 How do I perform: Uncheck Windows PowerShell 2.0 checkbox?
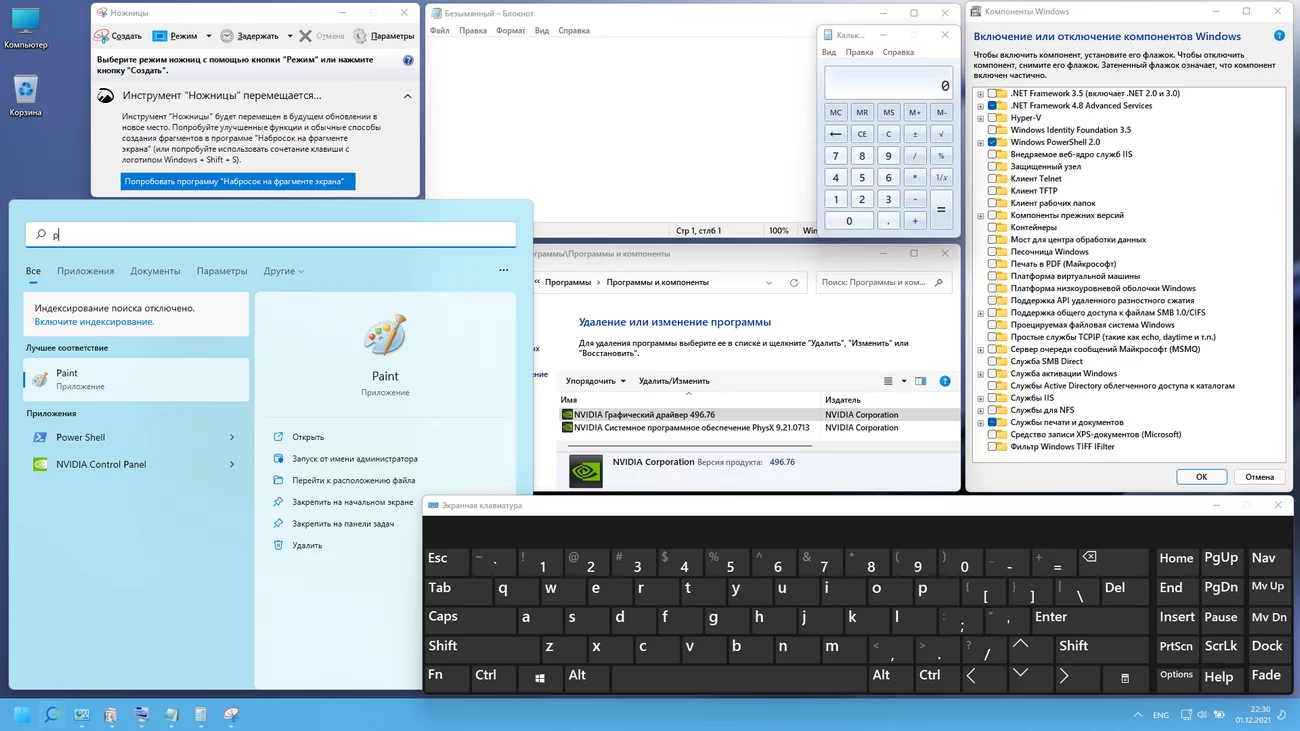point(992,142)
